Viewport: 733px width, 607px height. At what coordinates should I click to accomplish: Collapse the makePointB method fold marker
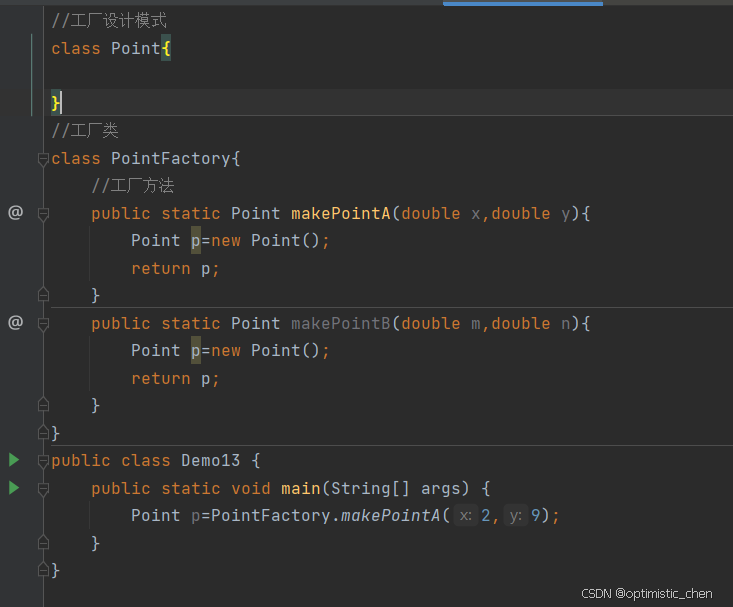(43, 325)
